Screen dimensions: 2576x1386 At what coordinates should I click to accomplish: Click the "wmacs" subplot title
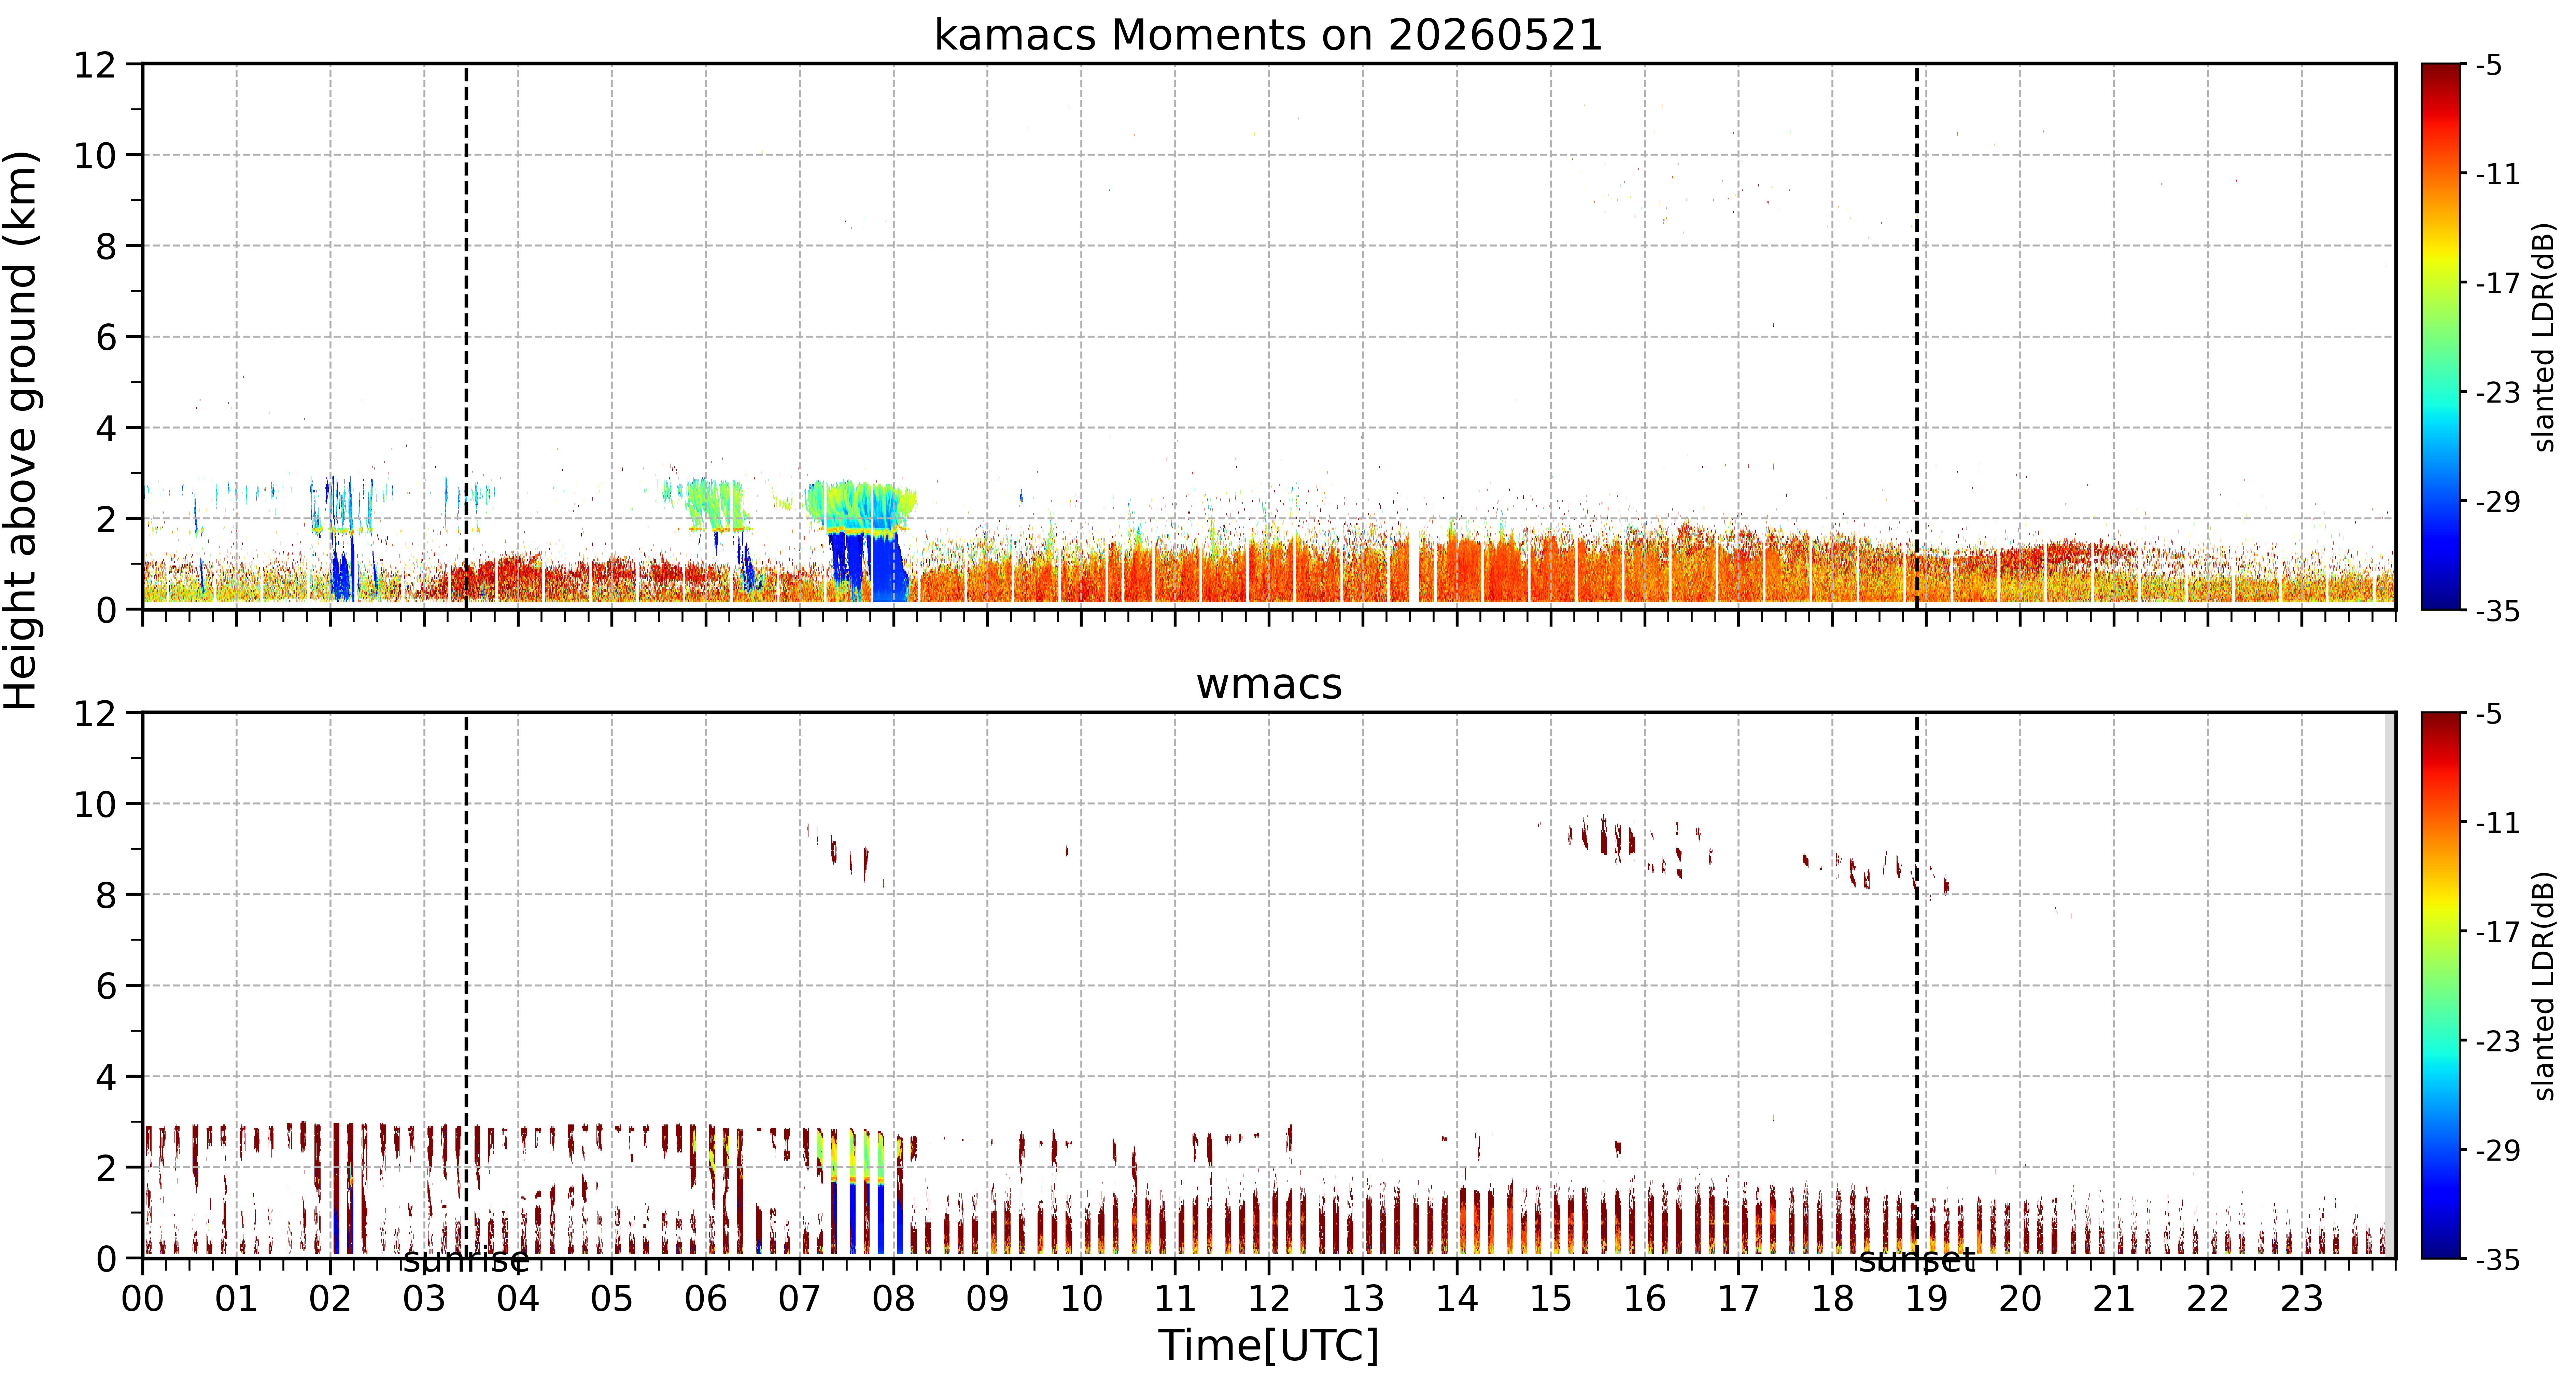[x=1269, y=684]
